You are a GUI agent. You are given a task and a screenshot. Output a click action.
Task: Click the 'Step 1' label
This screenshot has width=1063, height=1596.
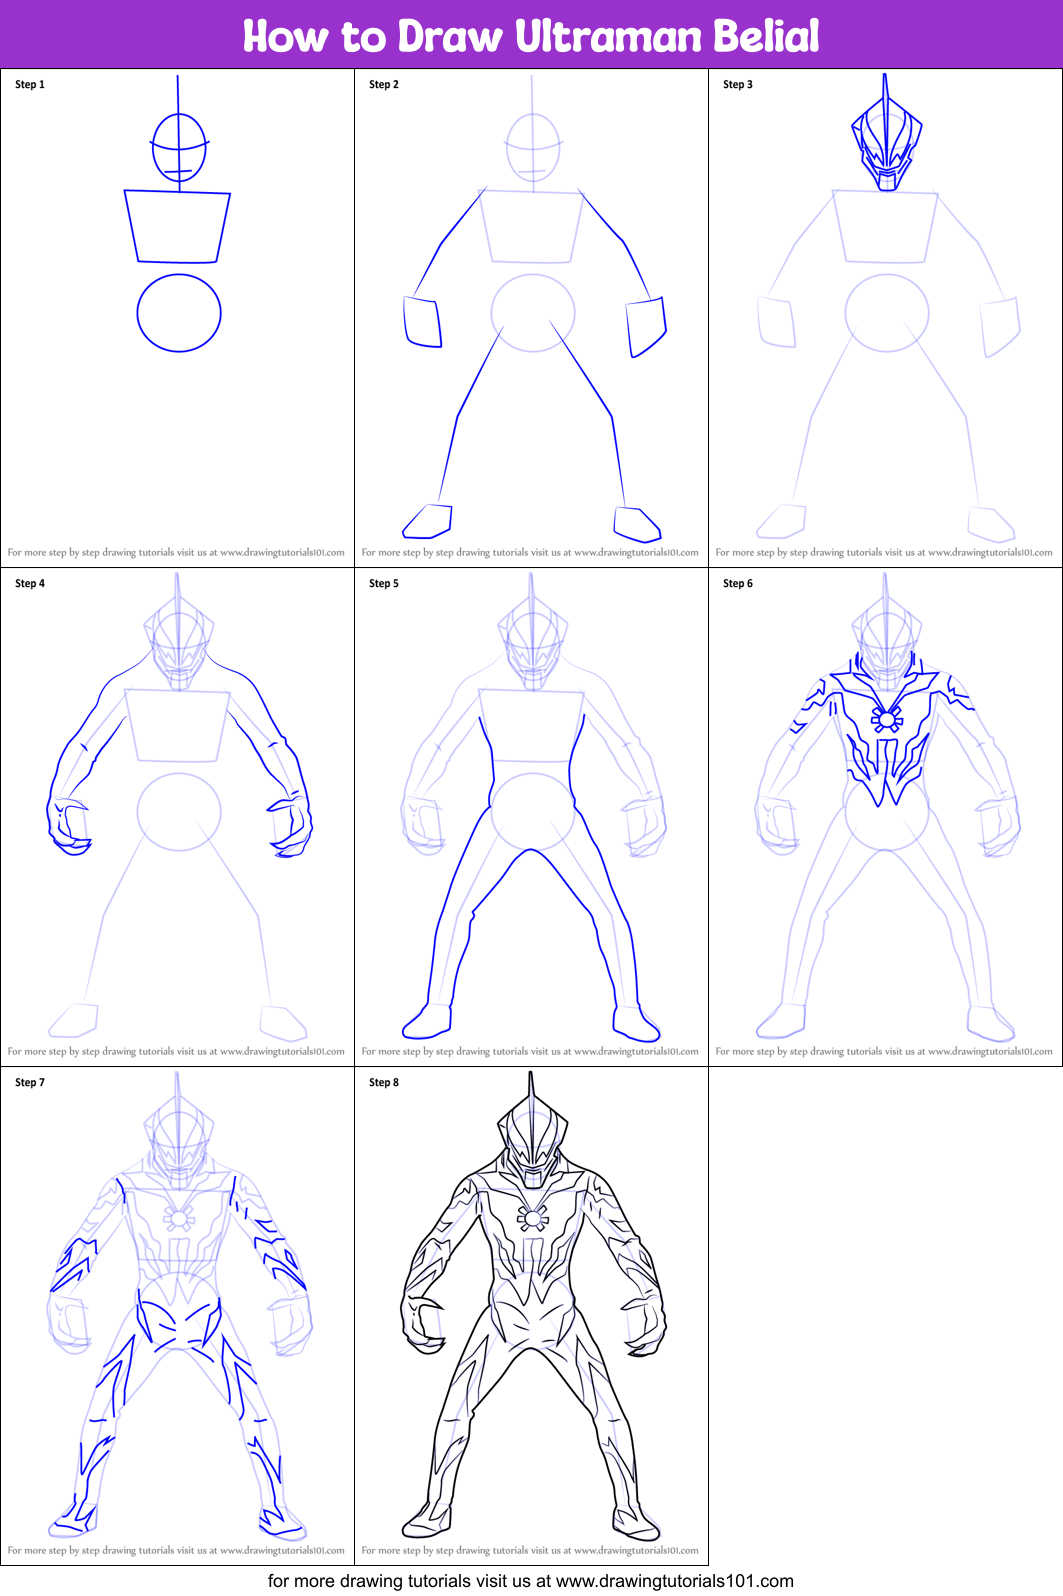click(30, 84)
